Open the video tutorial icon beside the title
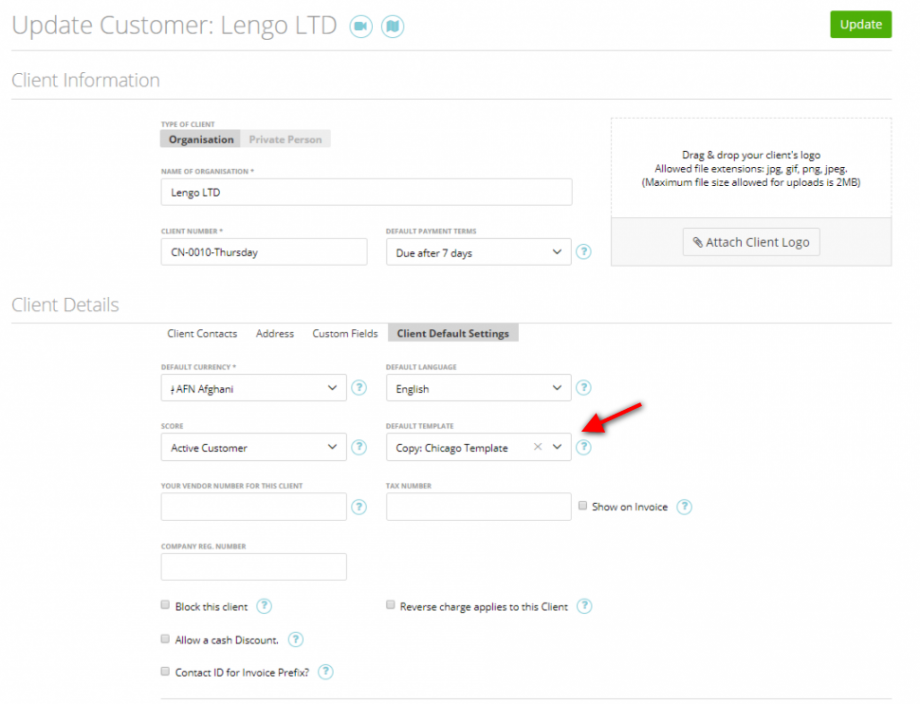Viewport: 920px width, 704px height. pos(360,26)
